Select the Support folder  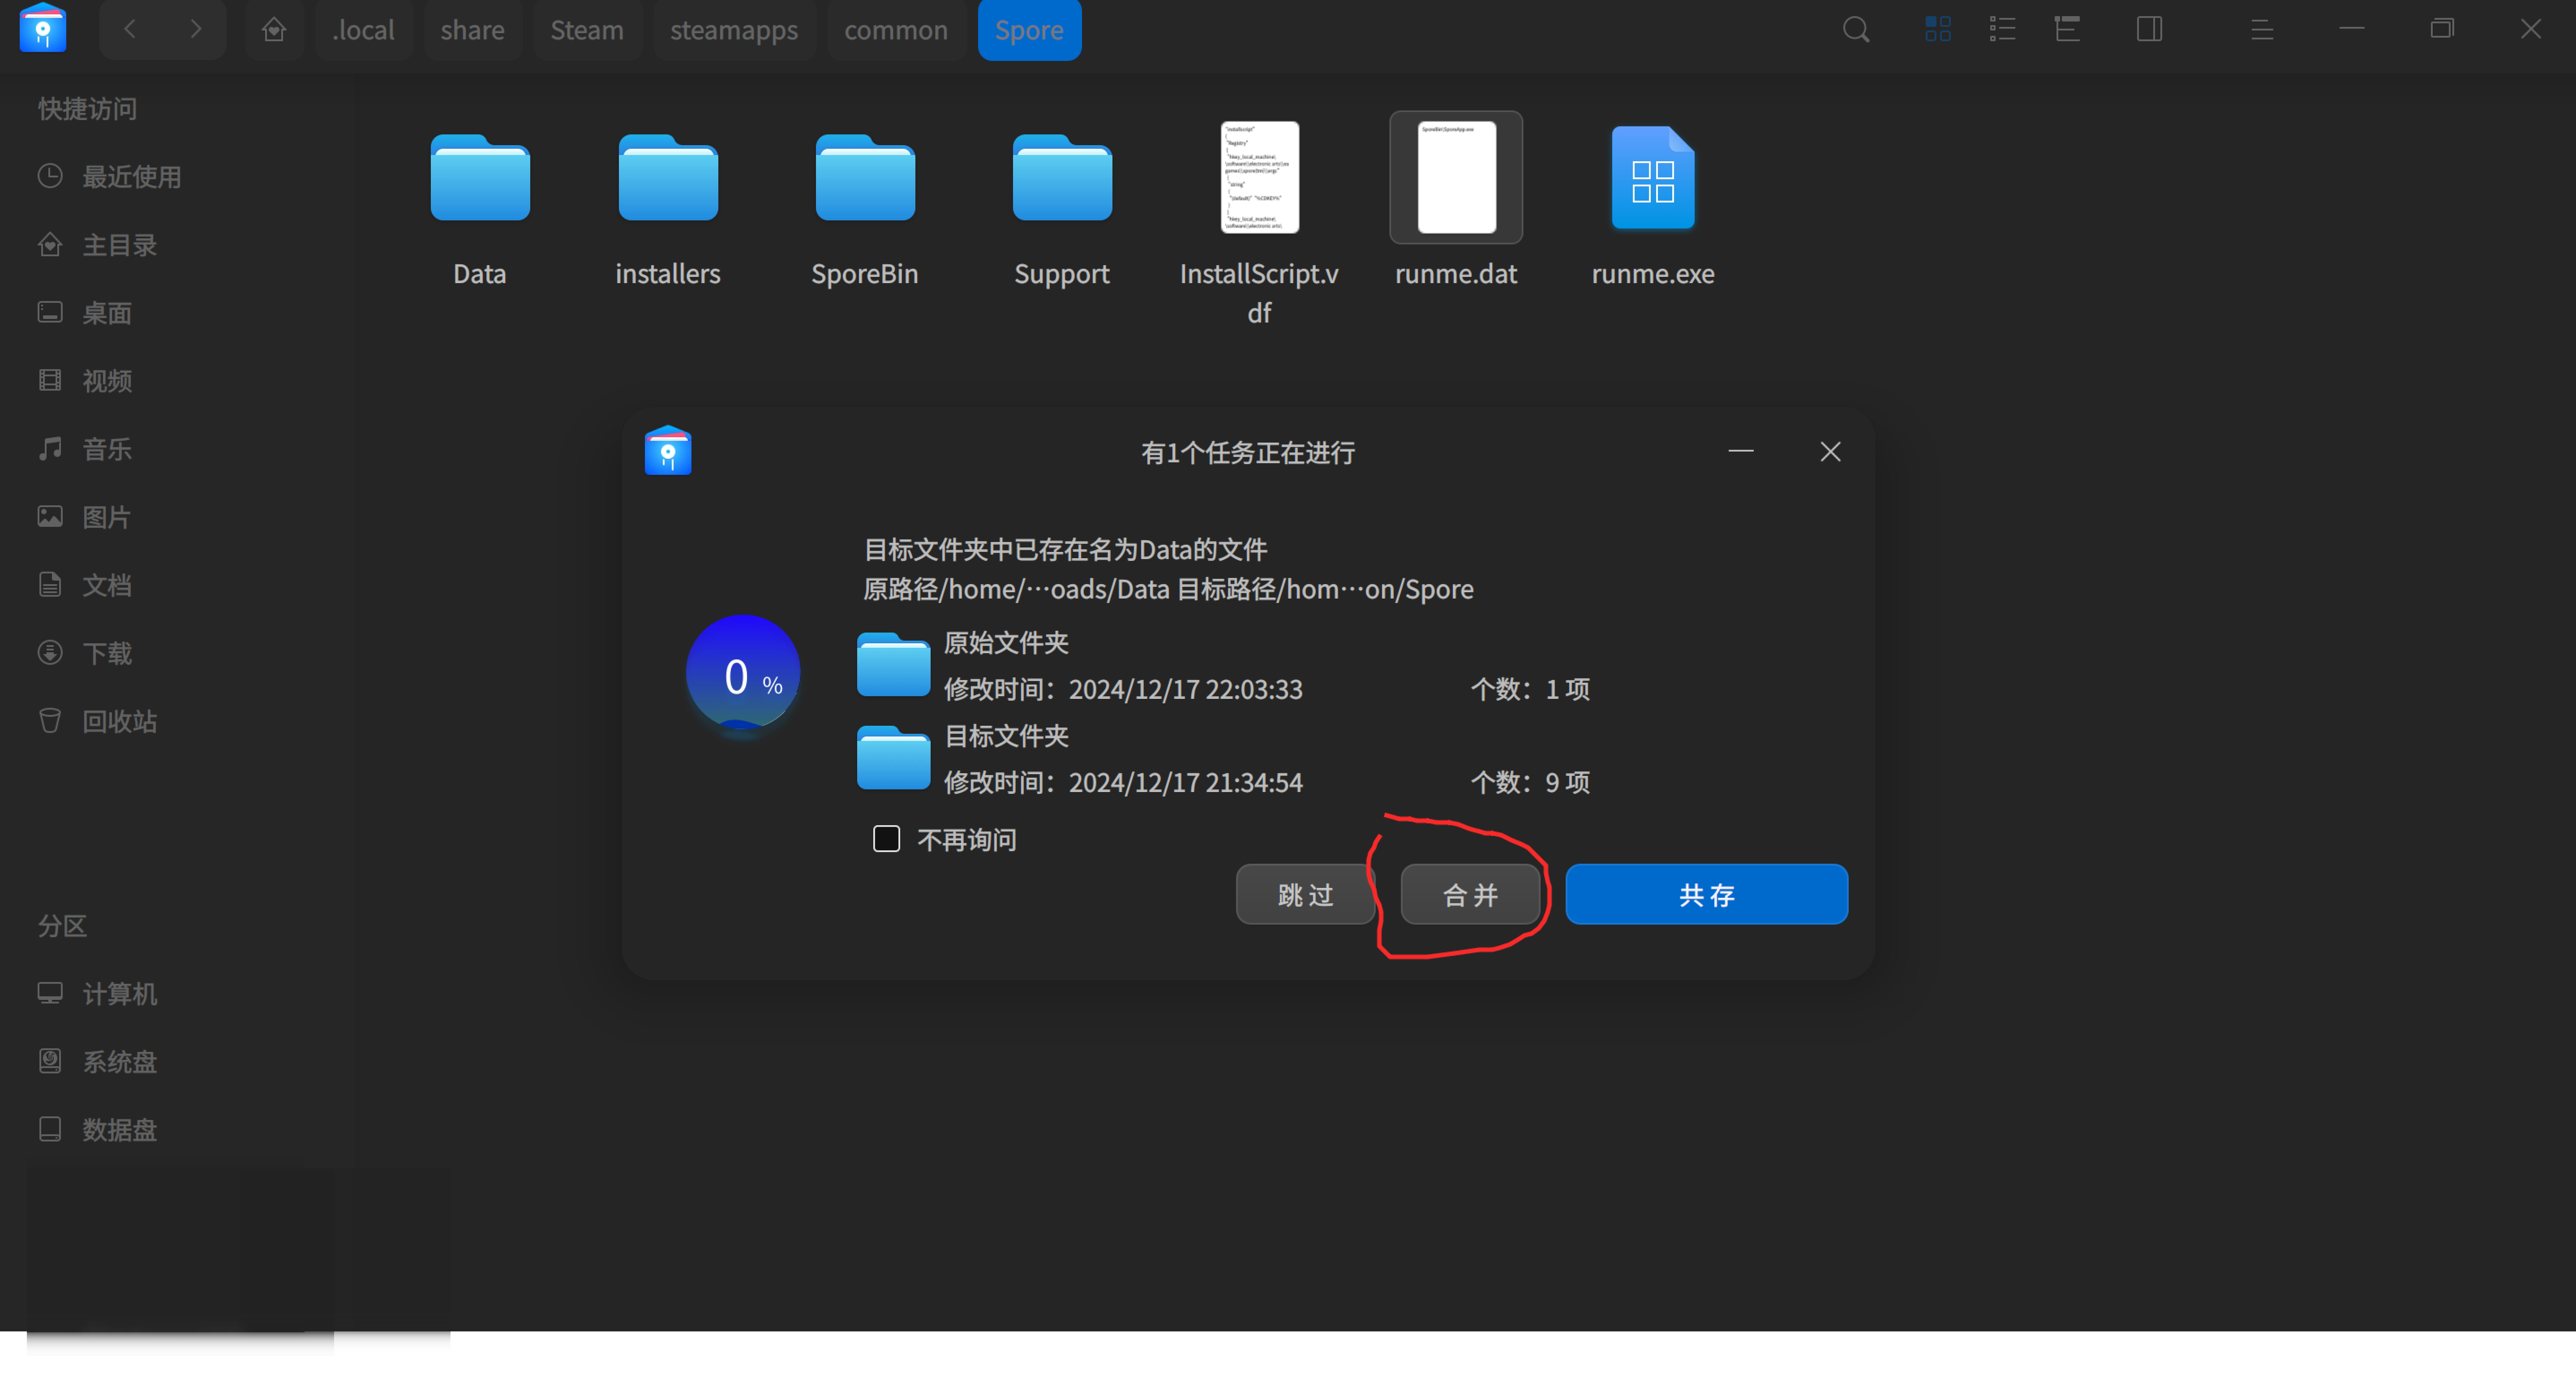pyautogui.click(x=1062, y=177)
